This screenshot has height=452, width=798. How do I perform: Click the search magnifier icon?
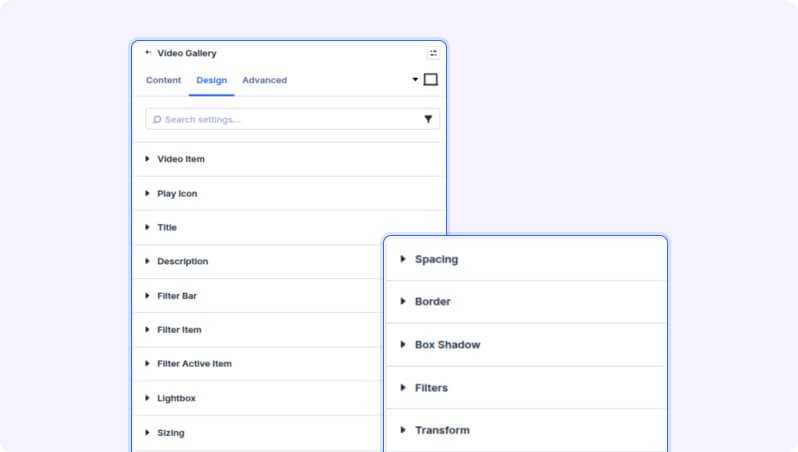(157, 119)
